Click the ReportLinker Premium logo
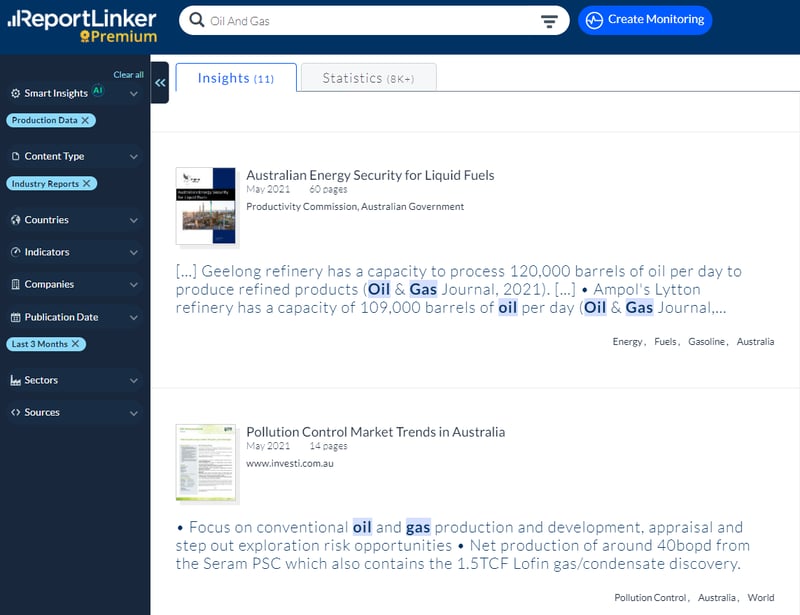The width and height of the screenshot is (800, 615). pos(82,26)
